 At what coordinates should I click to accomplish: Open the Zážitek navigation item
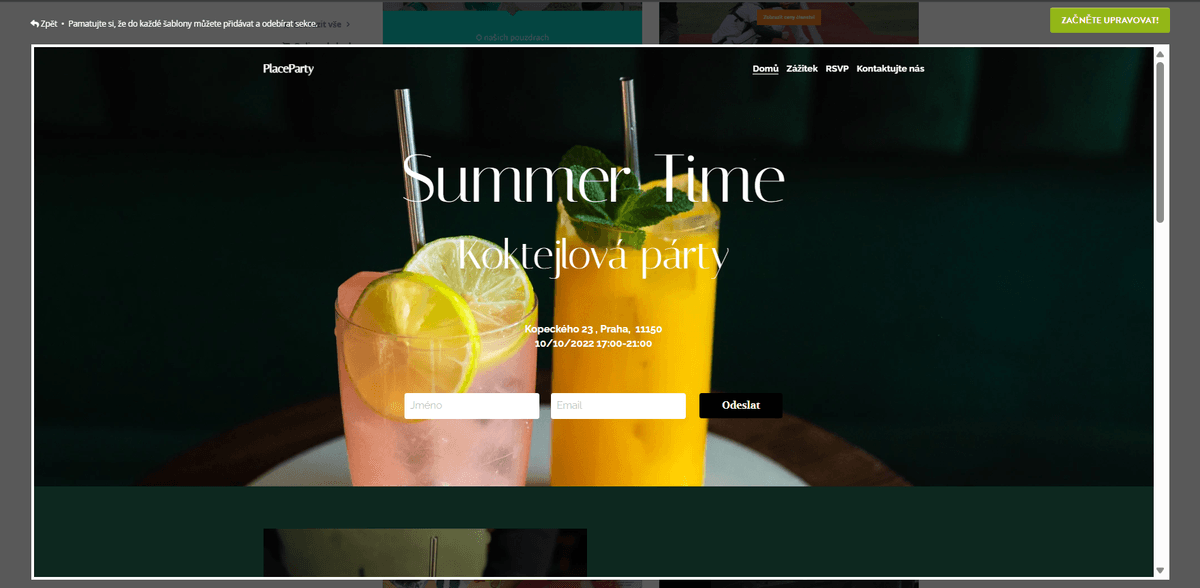click(x=802, y=68)
